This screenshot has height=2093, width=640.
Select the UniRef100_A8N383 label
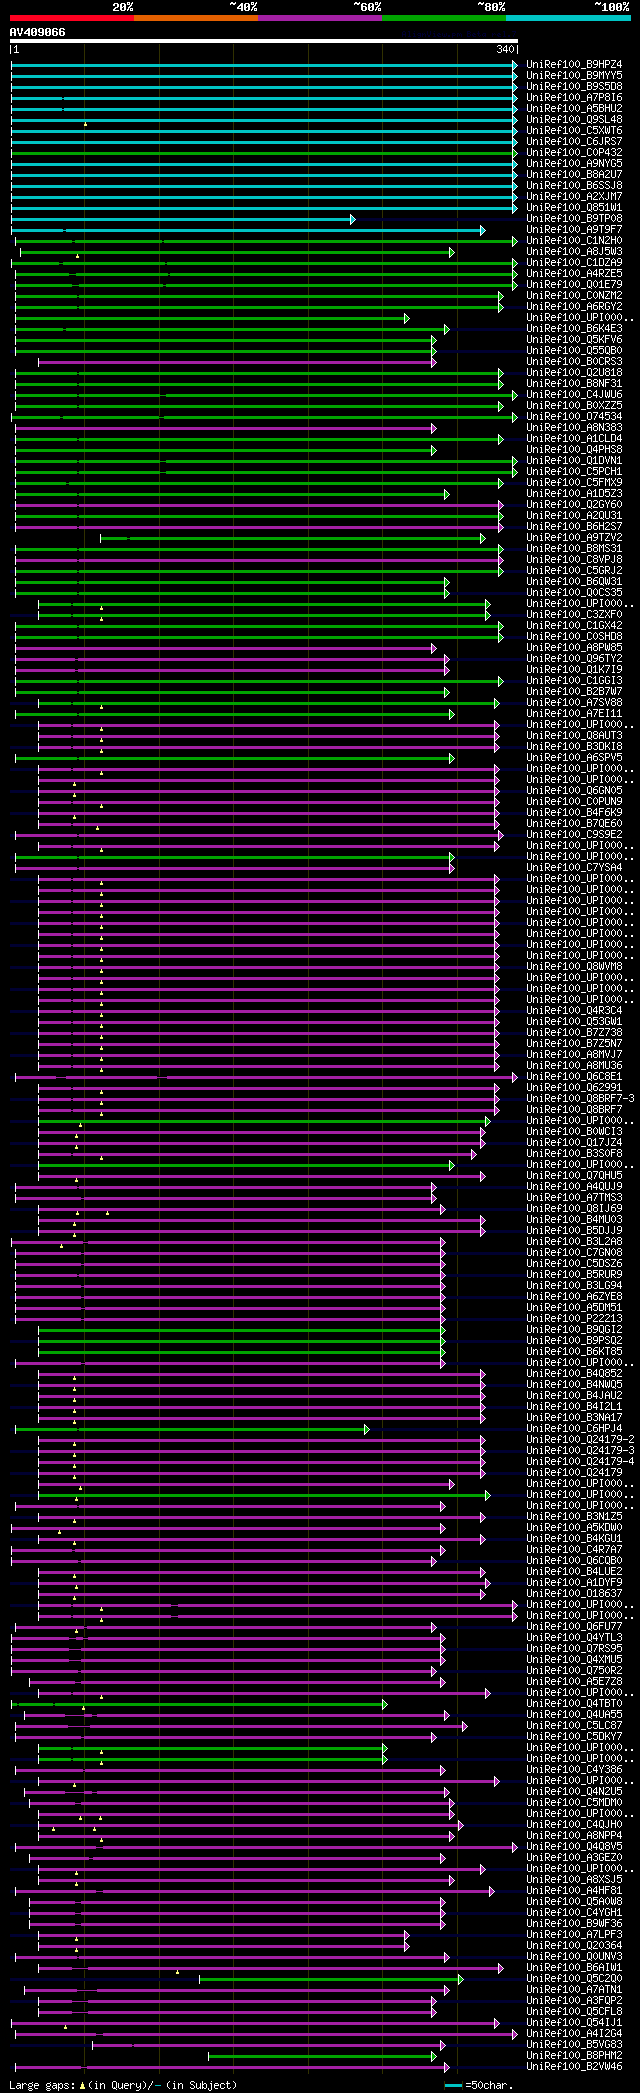point(574,427)
